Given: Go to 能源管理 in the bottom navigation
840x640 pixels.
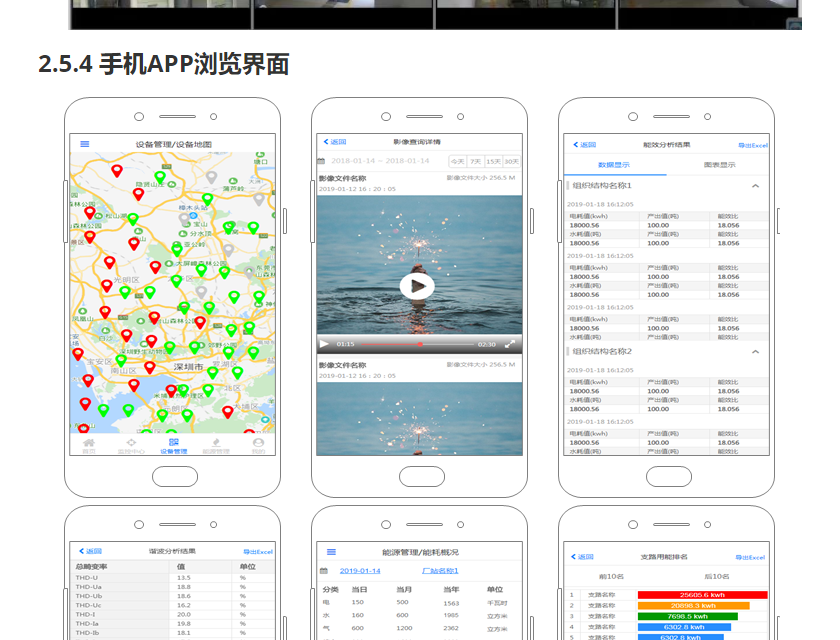Looking at the screenshot, I should (x=216, y=446).
